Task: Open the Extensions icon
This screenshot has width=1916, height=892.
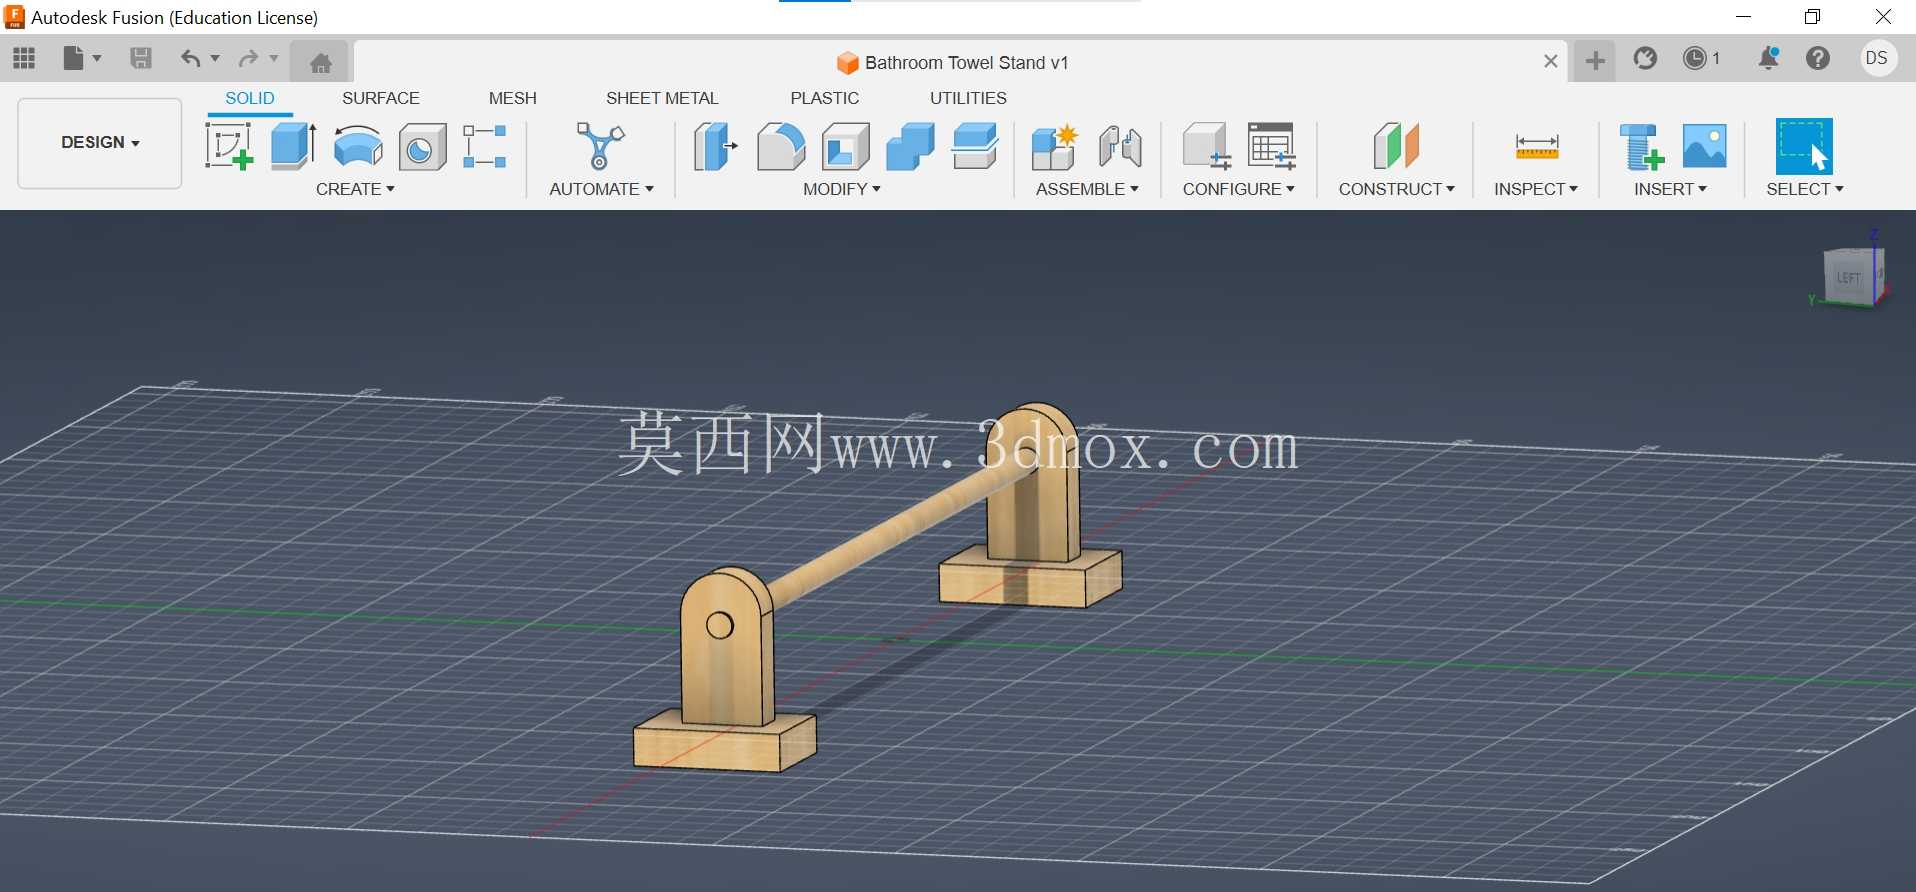Action: 1645,59
